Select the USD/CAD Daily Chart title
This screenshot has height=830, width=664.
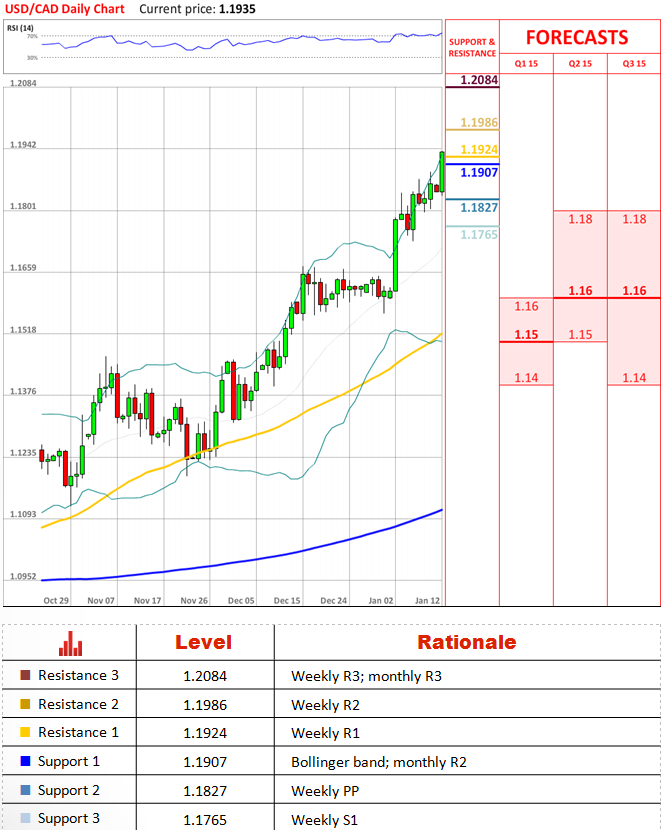(65, 9)
